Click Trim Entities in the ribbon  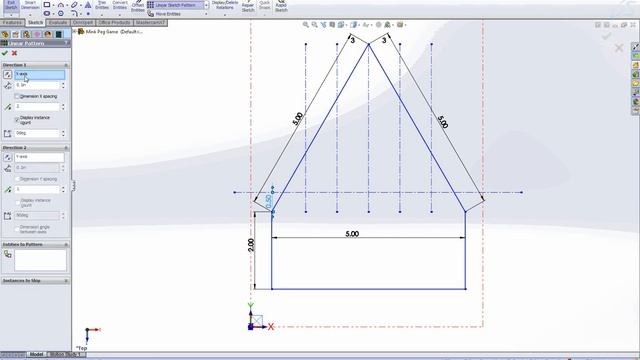tap(102, 6)
